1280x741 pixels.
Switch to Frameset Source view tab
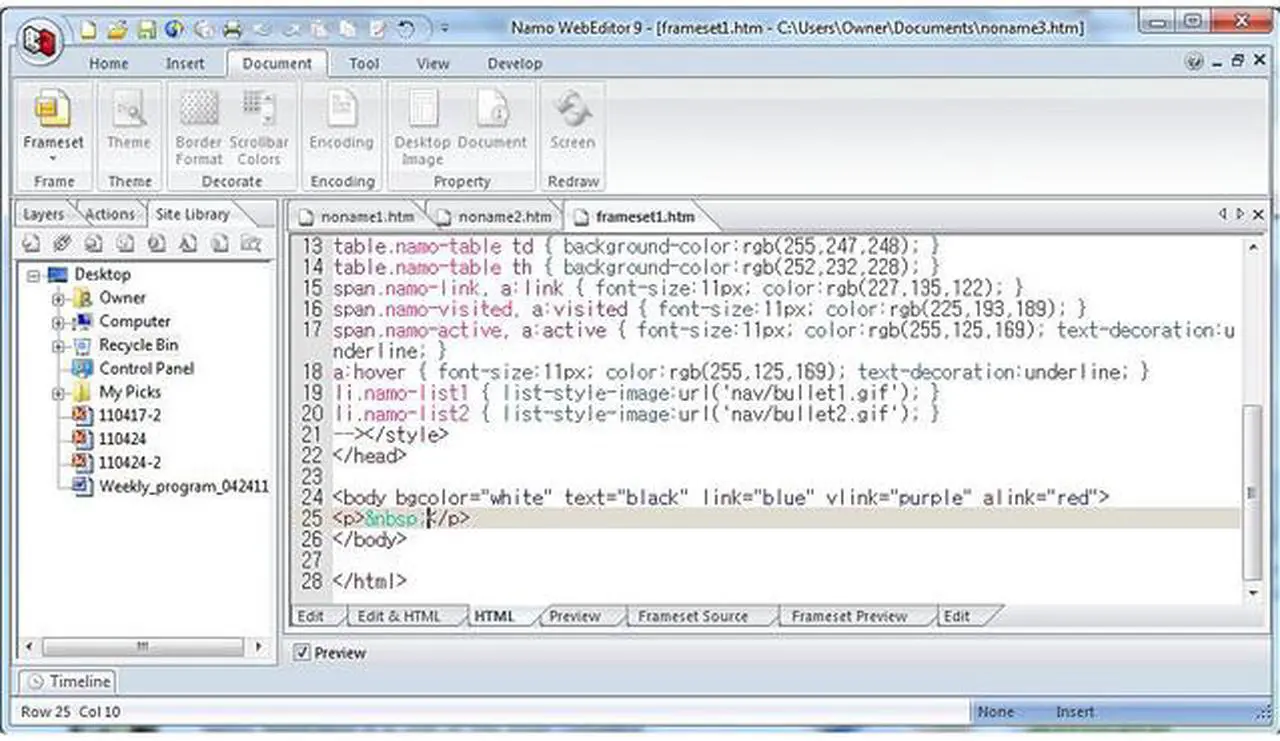pos(693,616)
